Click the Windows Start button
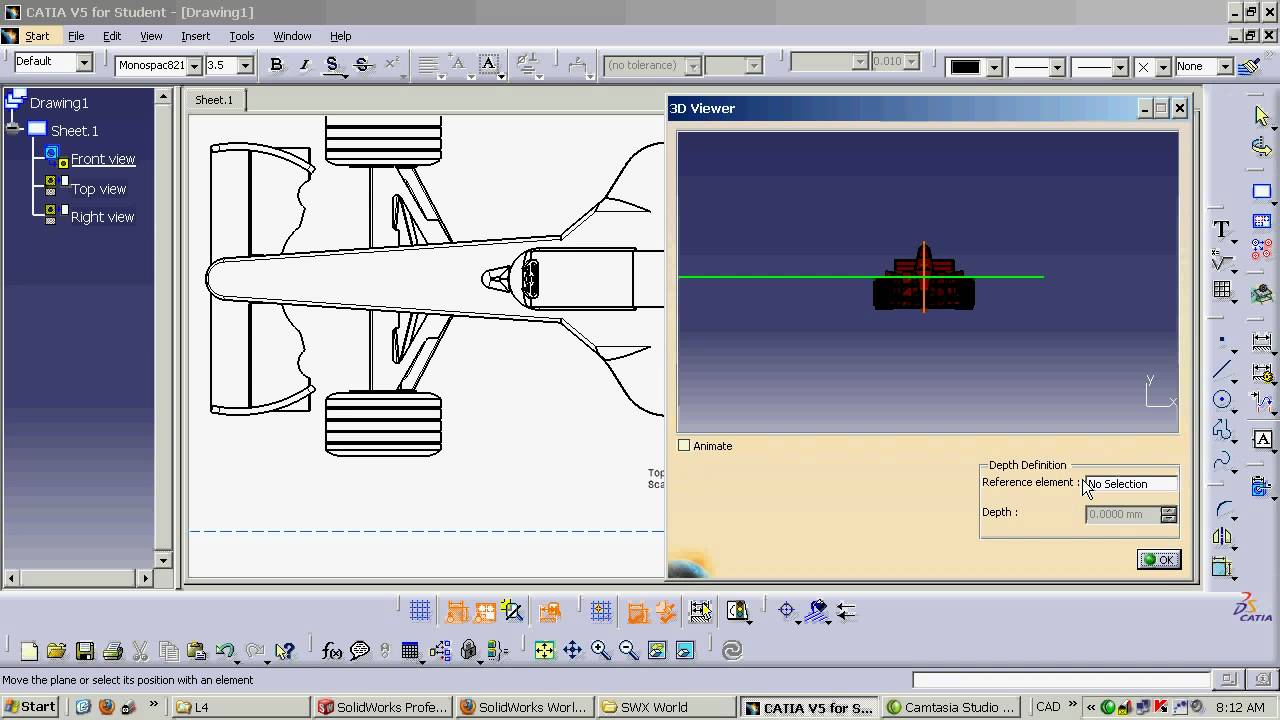 [x=30, y=707]
